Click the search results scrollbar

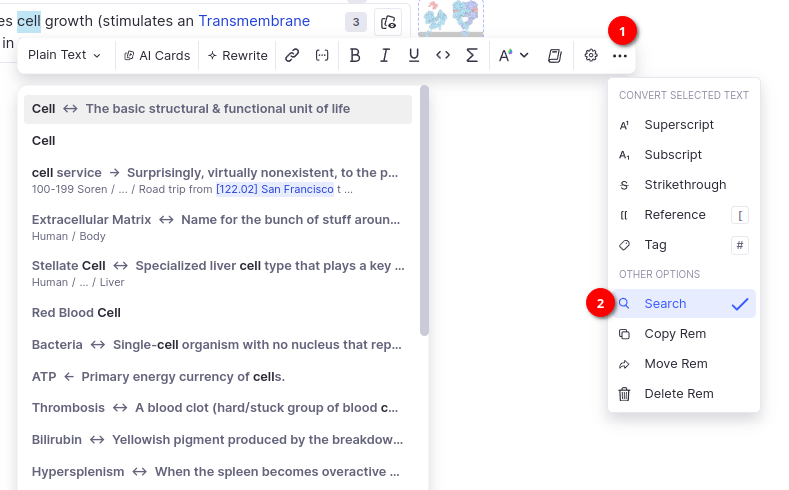coord(424,210)
